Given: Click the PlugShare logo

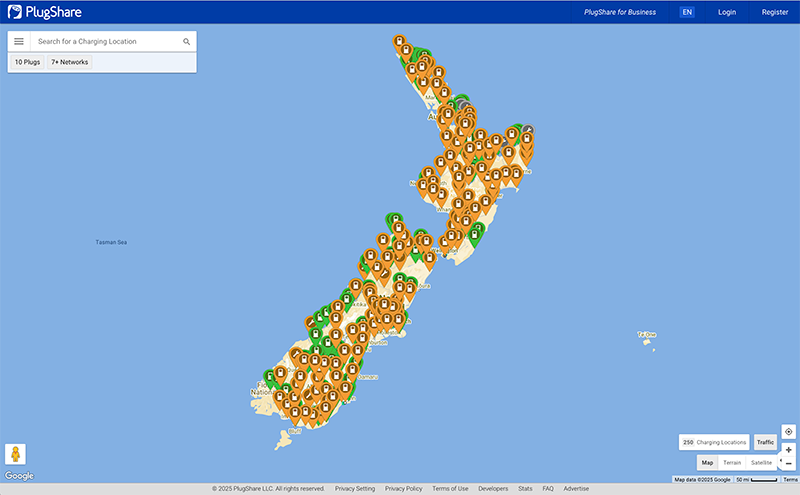Looking at the screenshot, I should click(x=44, y=12).
